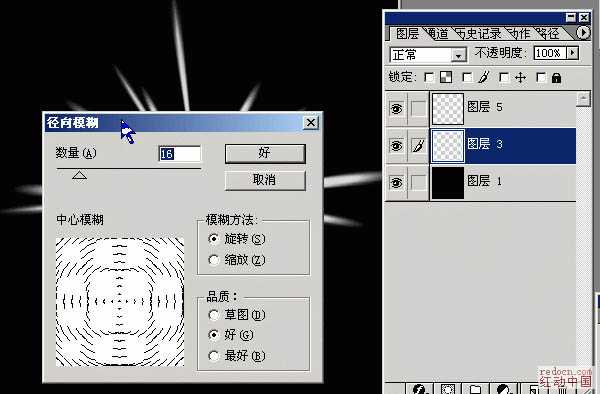The width and height of the screenshot is (600, 394).
Task: Switch to the 通道 tab
Action: point(437,34)
